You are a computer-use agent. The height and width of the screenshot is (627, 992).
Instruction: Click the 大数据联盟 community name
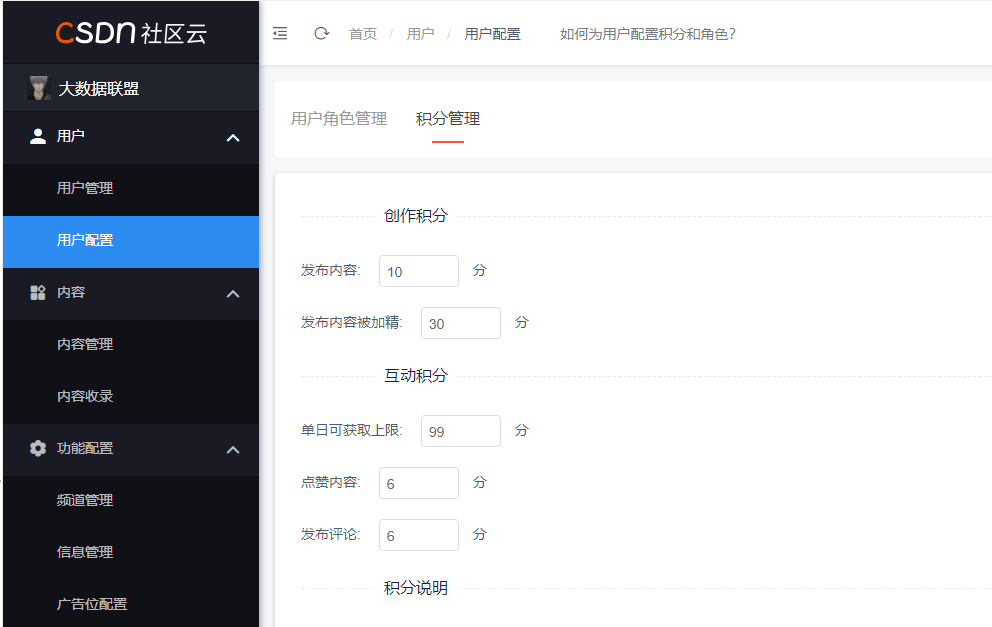click(99, 89)
